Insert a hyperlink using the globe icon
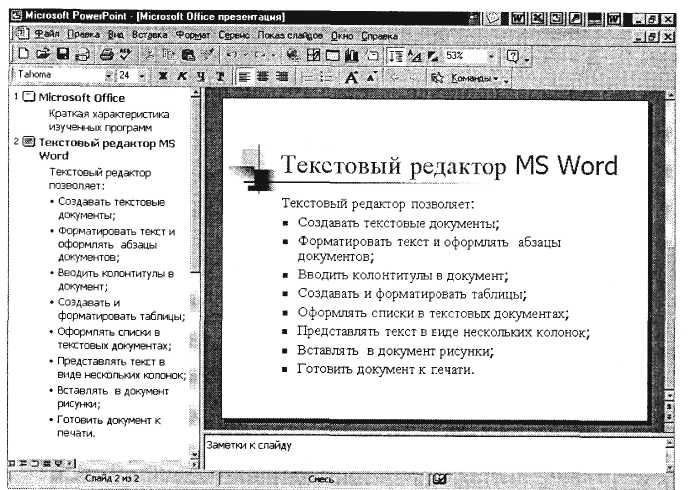Screen dimensions: 693x490 click(x=292, y=55)
